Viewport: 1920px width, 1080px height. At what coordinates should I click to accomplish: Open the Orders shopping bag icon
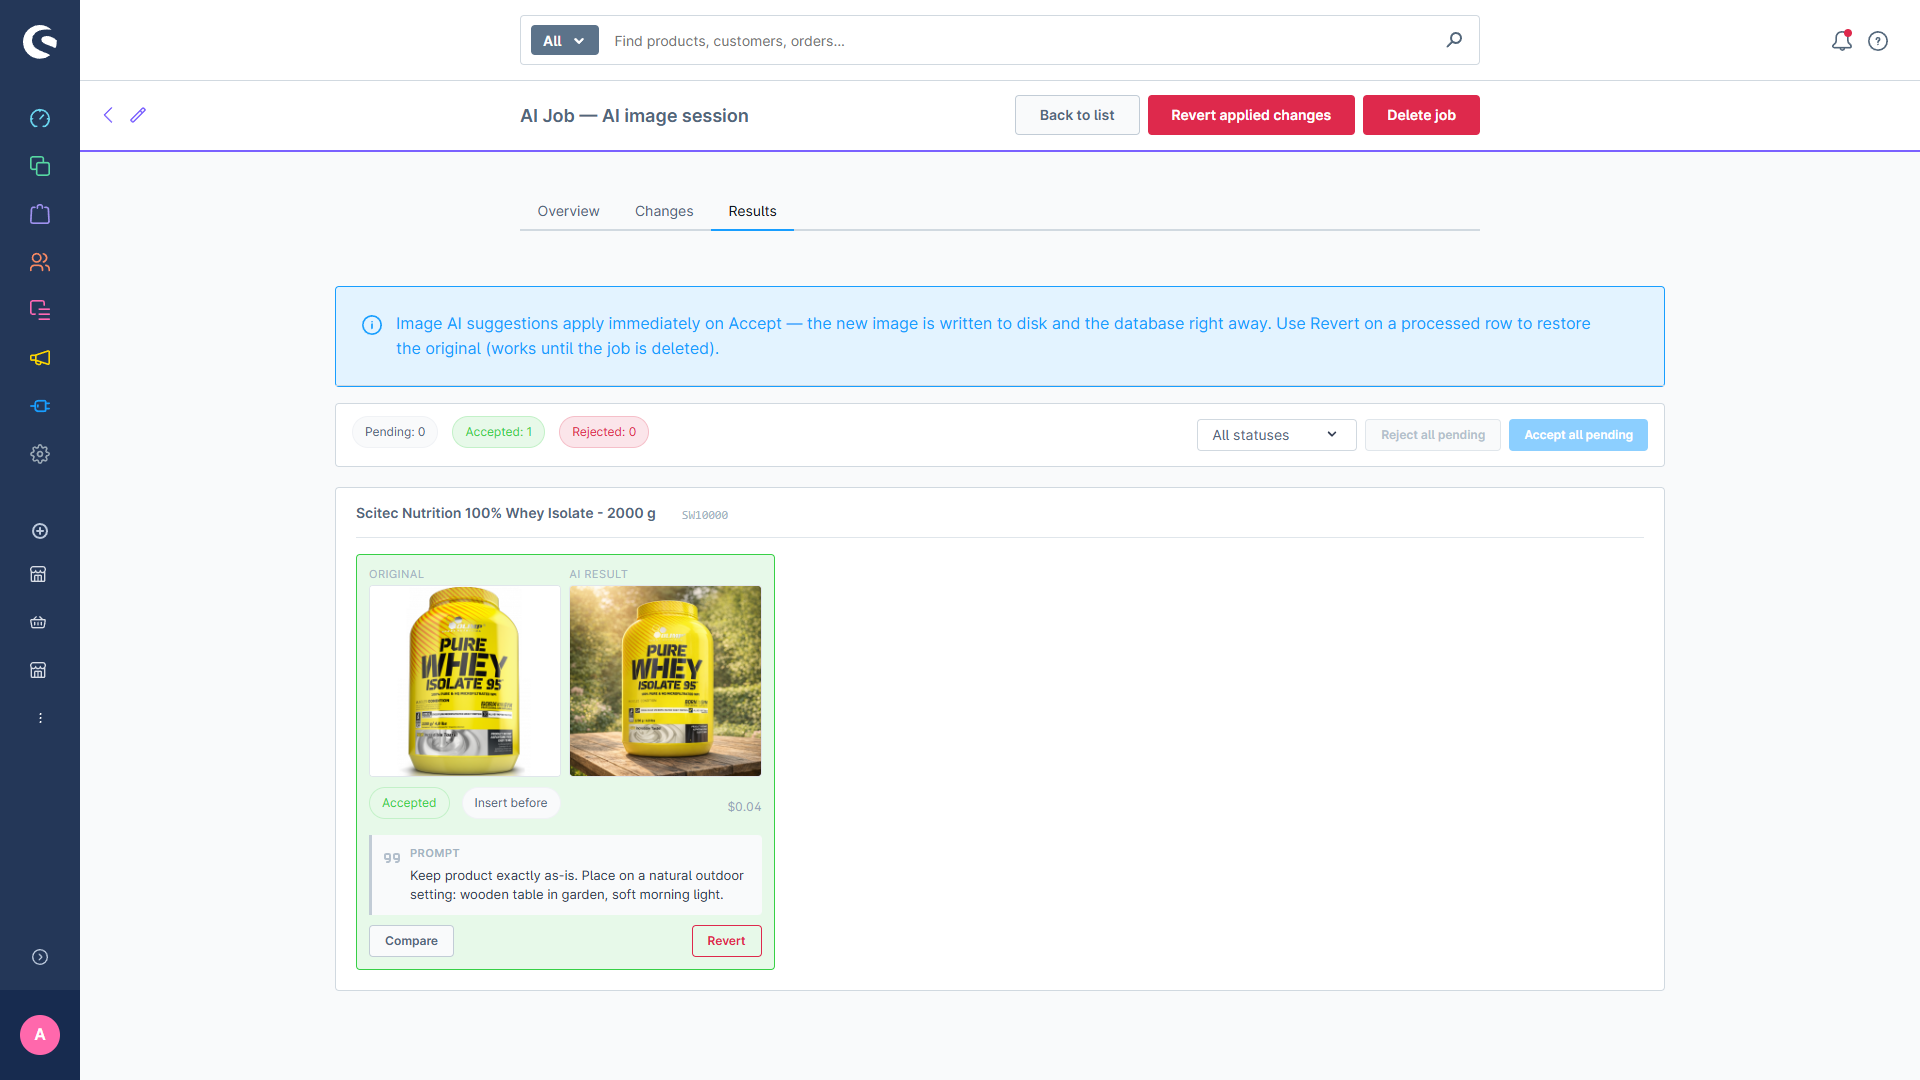(x=40, y=214)
